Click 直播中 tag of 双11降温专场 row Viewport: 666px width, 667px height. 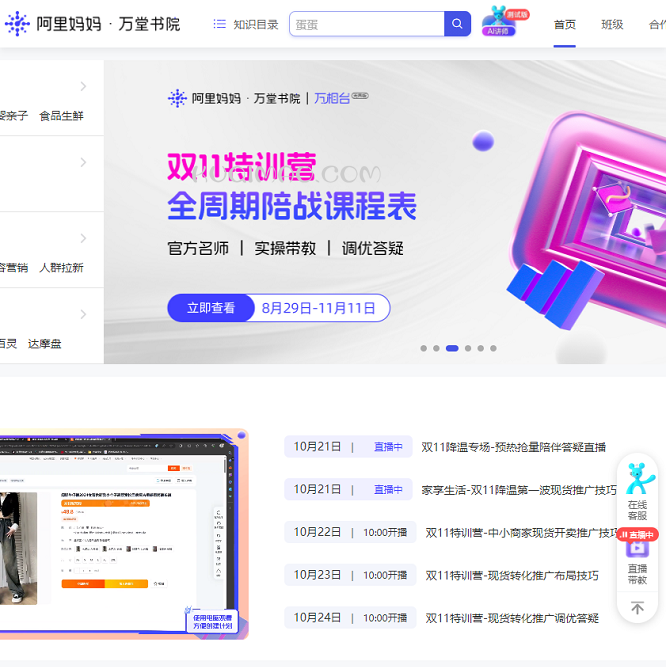(x=388, y=447)
